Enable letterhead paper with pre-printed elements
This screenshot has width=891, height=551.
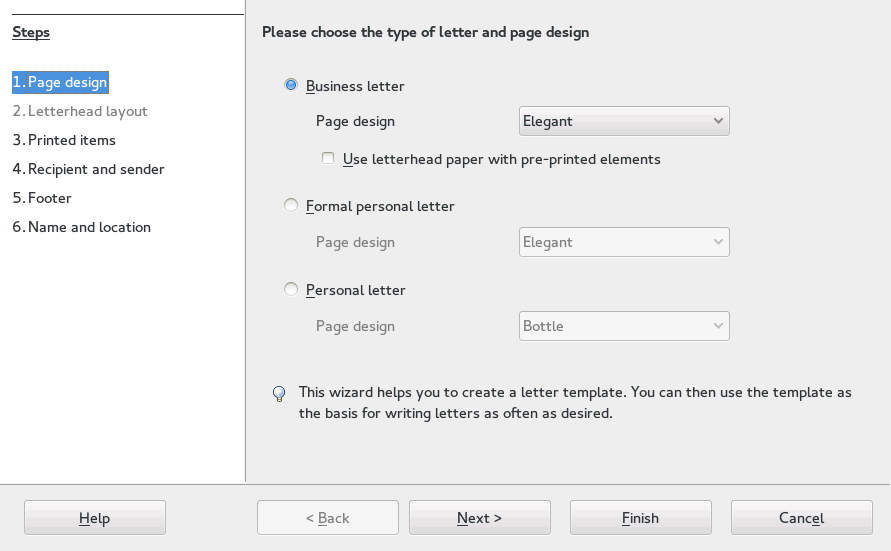[x=328, y=159]
